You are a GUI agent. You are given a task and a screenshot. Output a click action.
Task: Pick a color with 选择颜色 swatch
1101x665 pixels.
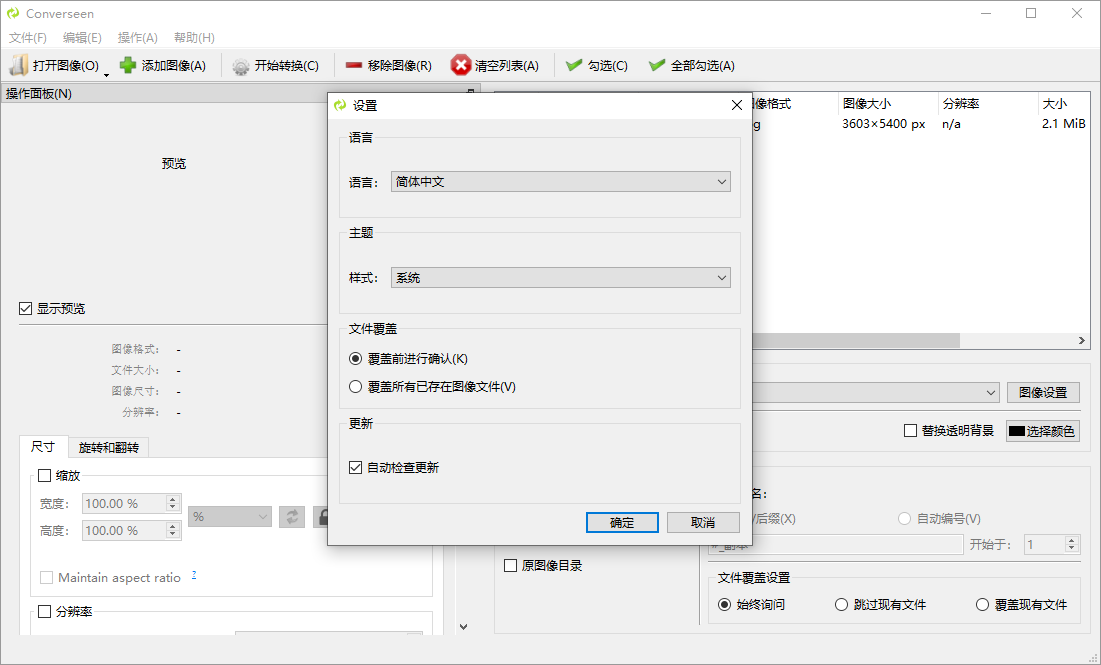(1042, 430)
